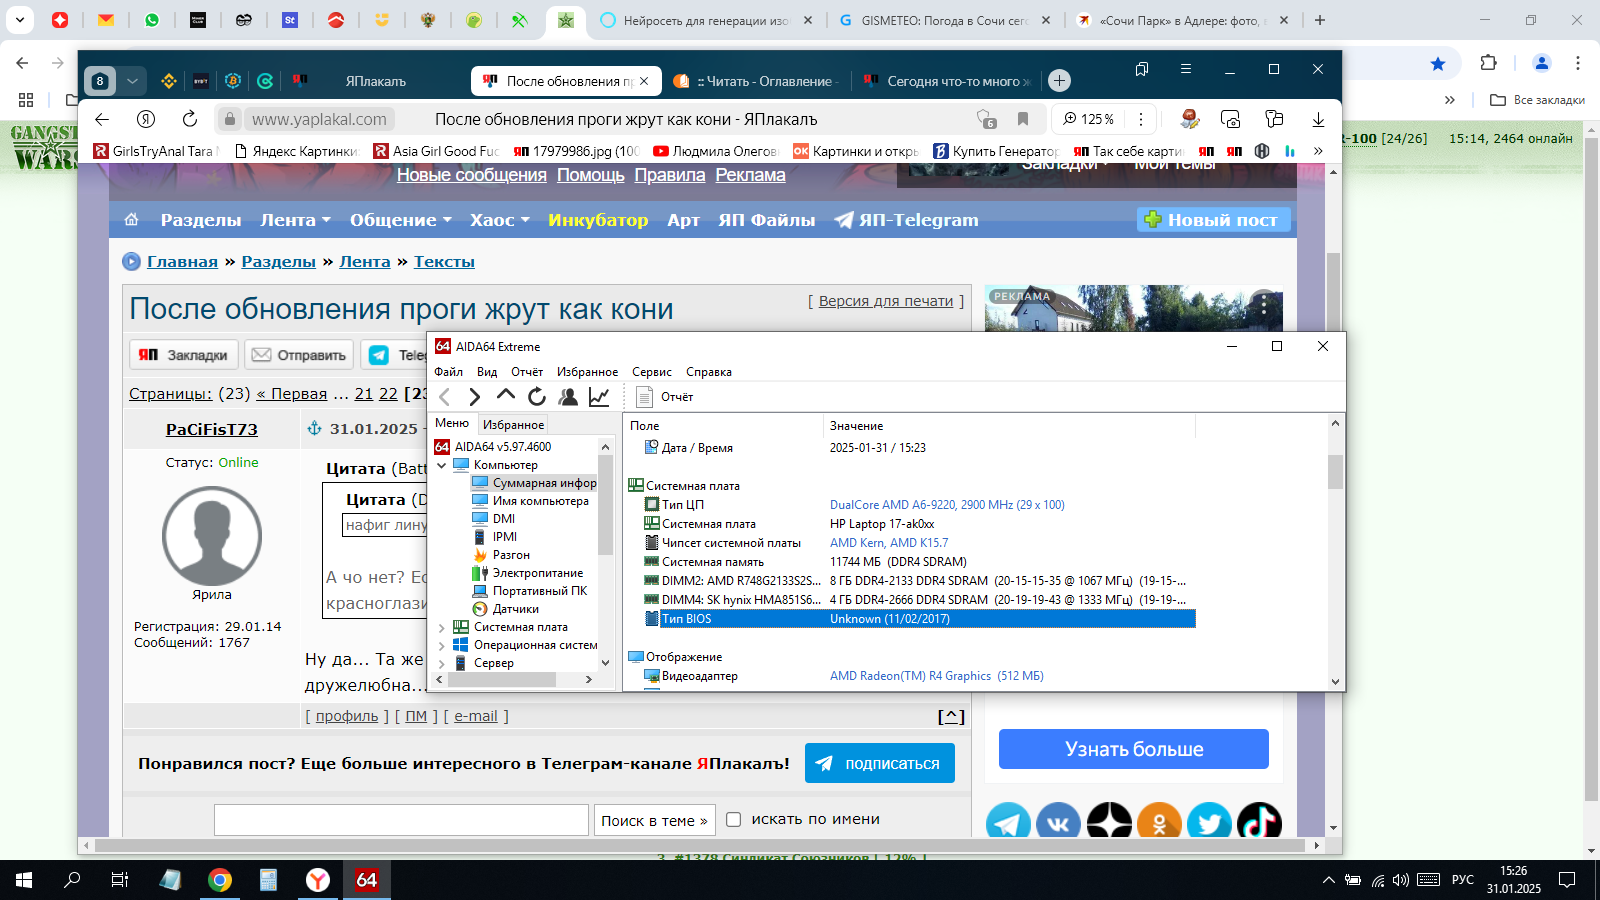Go up one level in AIDA64
Image resolution: width=1600 pixels, height=900 pixels.
coord(506,396)
